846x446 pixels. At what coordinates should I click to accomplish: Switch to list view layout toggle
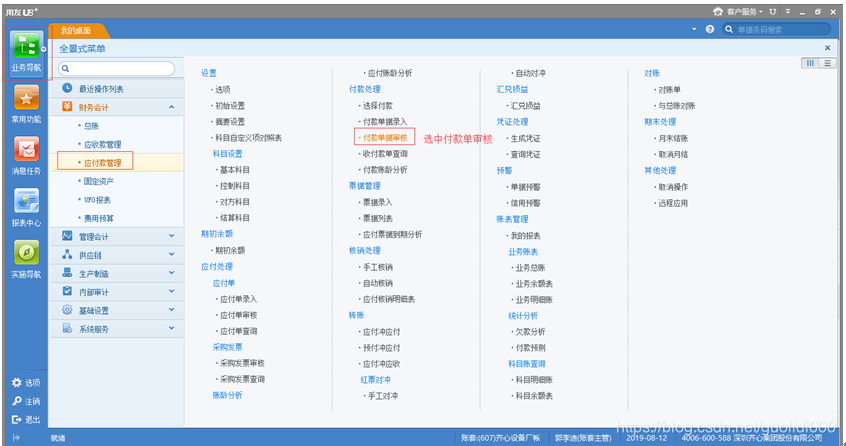(827, 63)
